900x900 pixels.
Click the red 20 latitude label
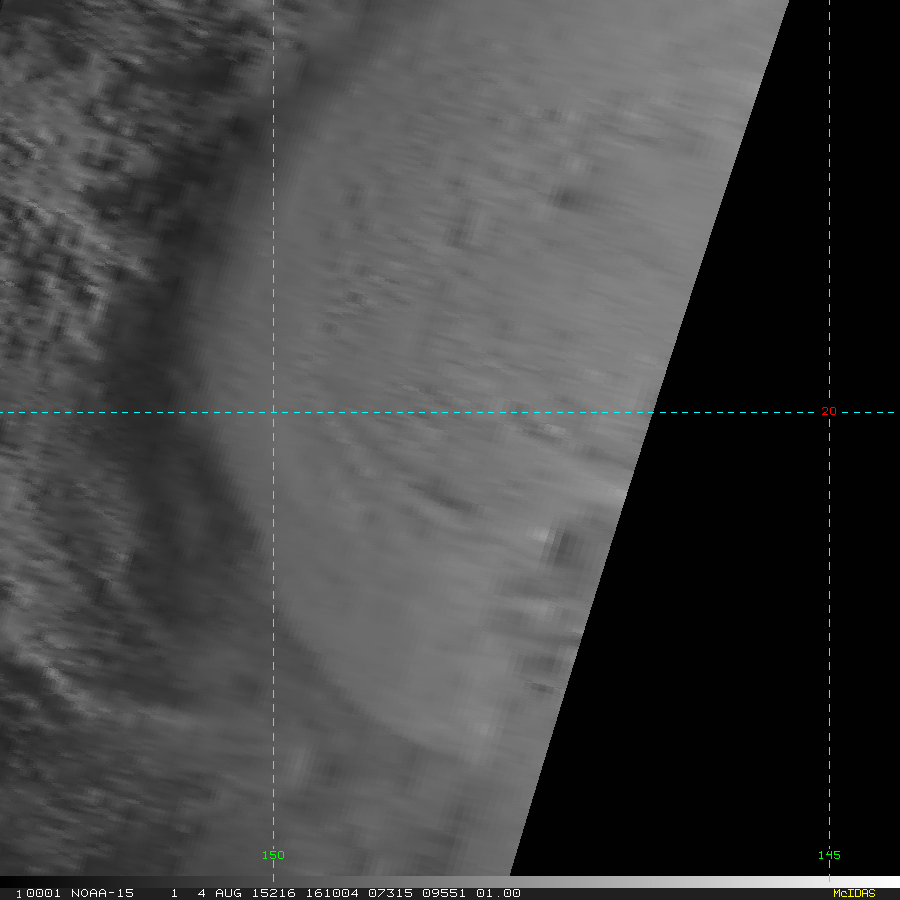click(x=828, y=411)
